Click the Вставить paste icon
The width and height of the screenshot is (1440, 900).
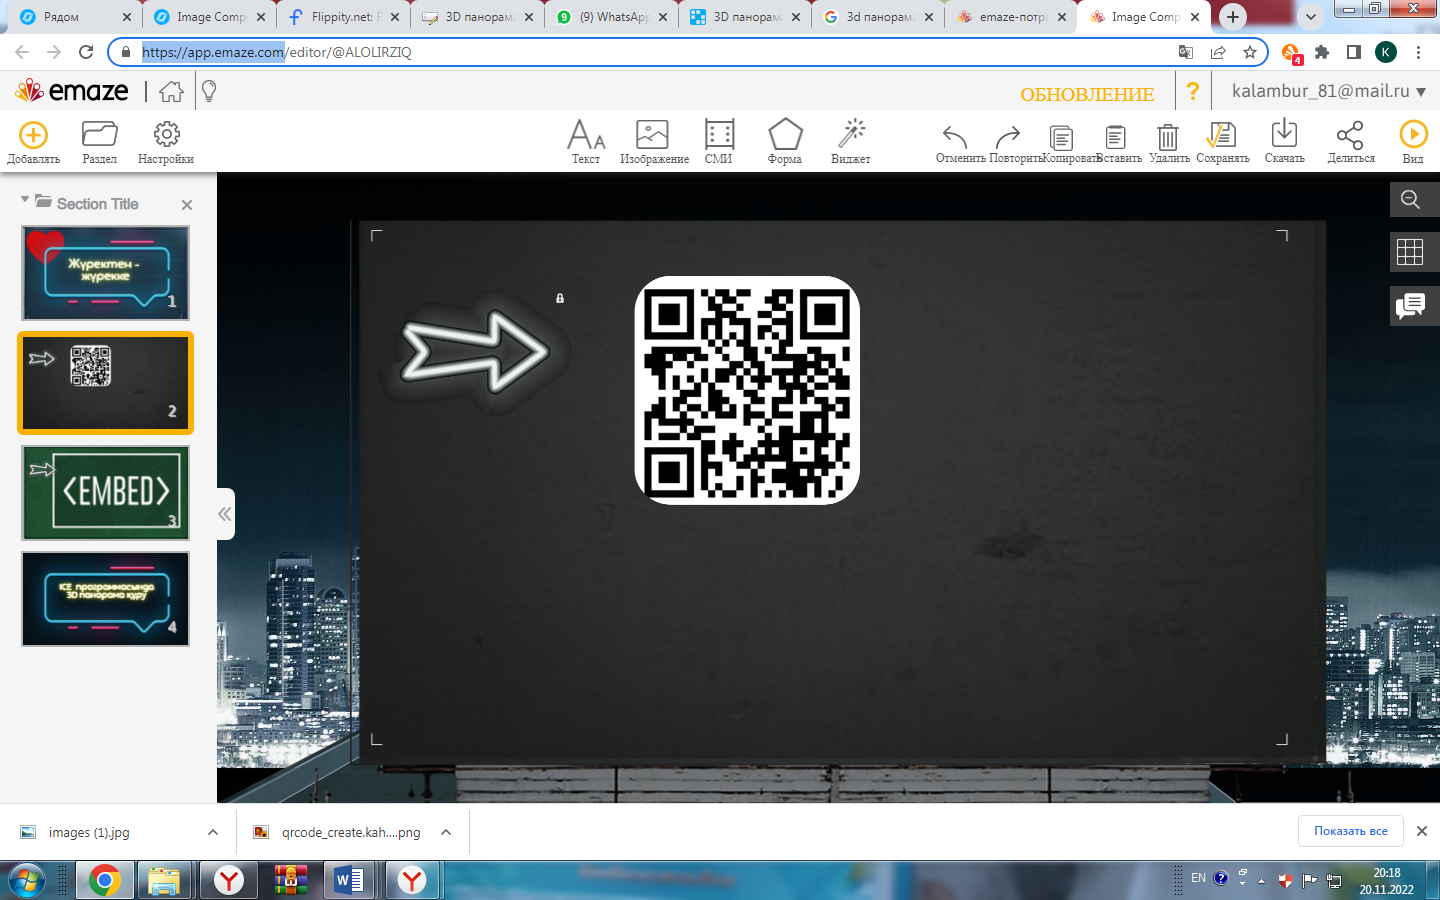1115,137
